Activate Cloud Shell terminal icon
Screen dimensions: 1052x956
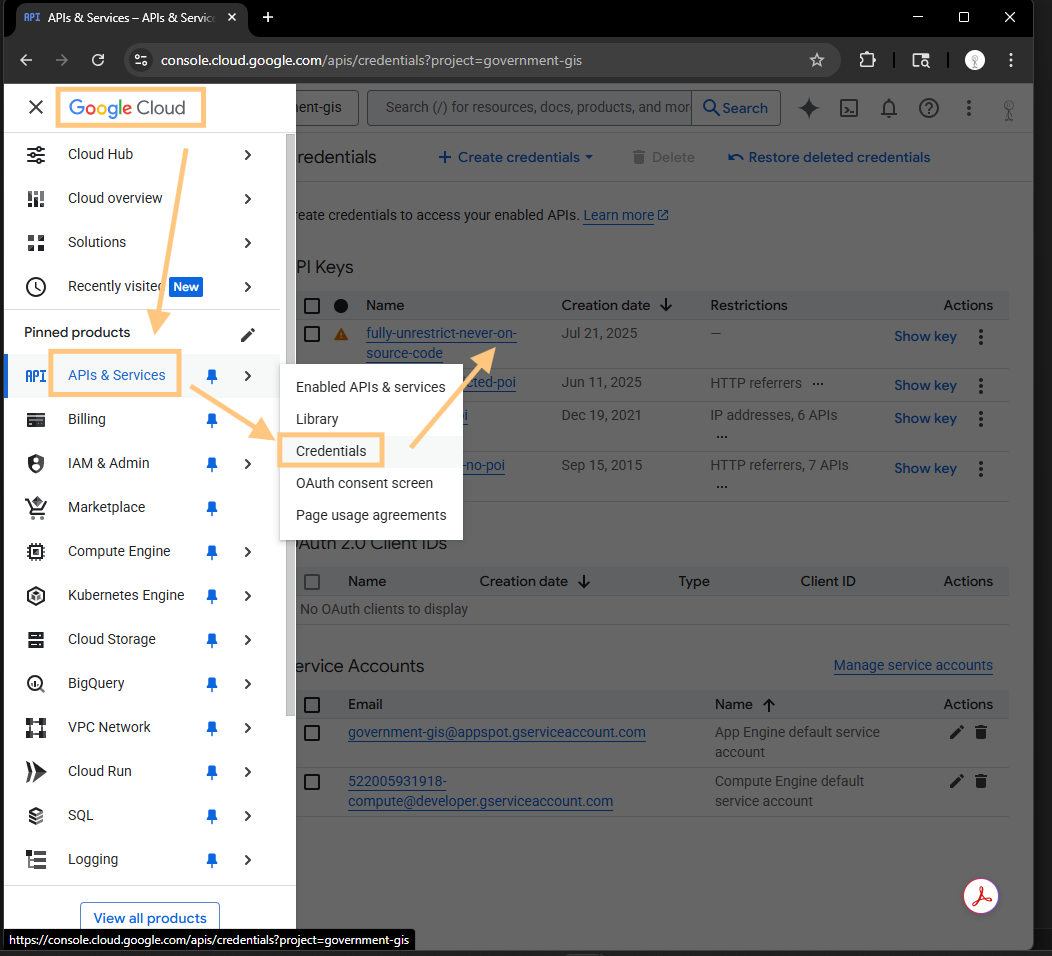(849, 108)
